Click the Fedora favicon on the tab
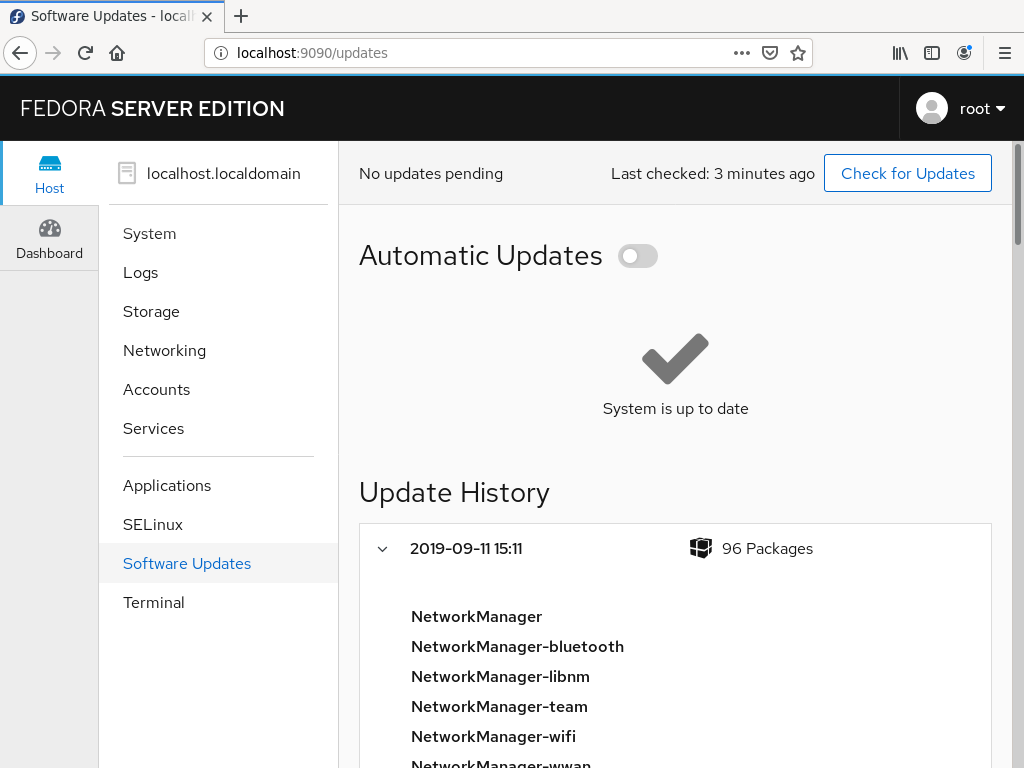The width and height of the screenshot is (1024, 768). point(17,16)
